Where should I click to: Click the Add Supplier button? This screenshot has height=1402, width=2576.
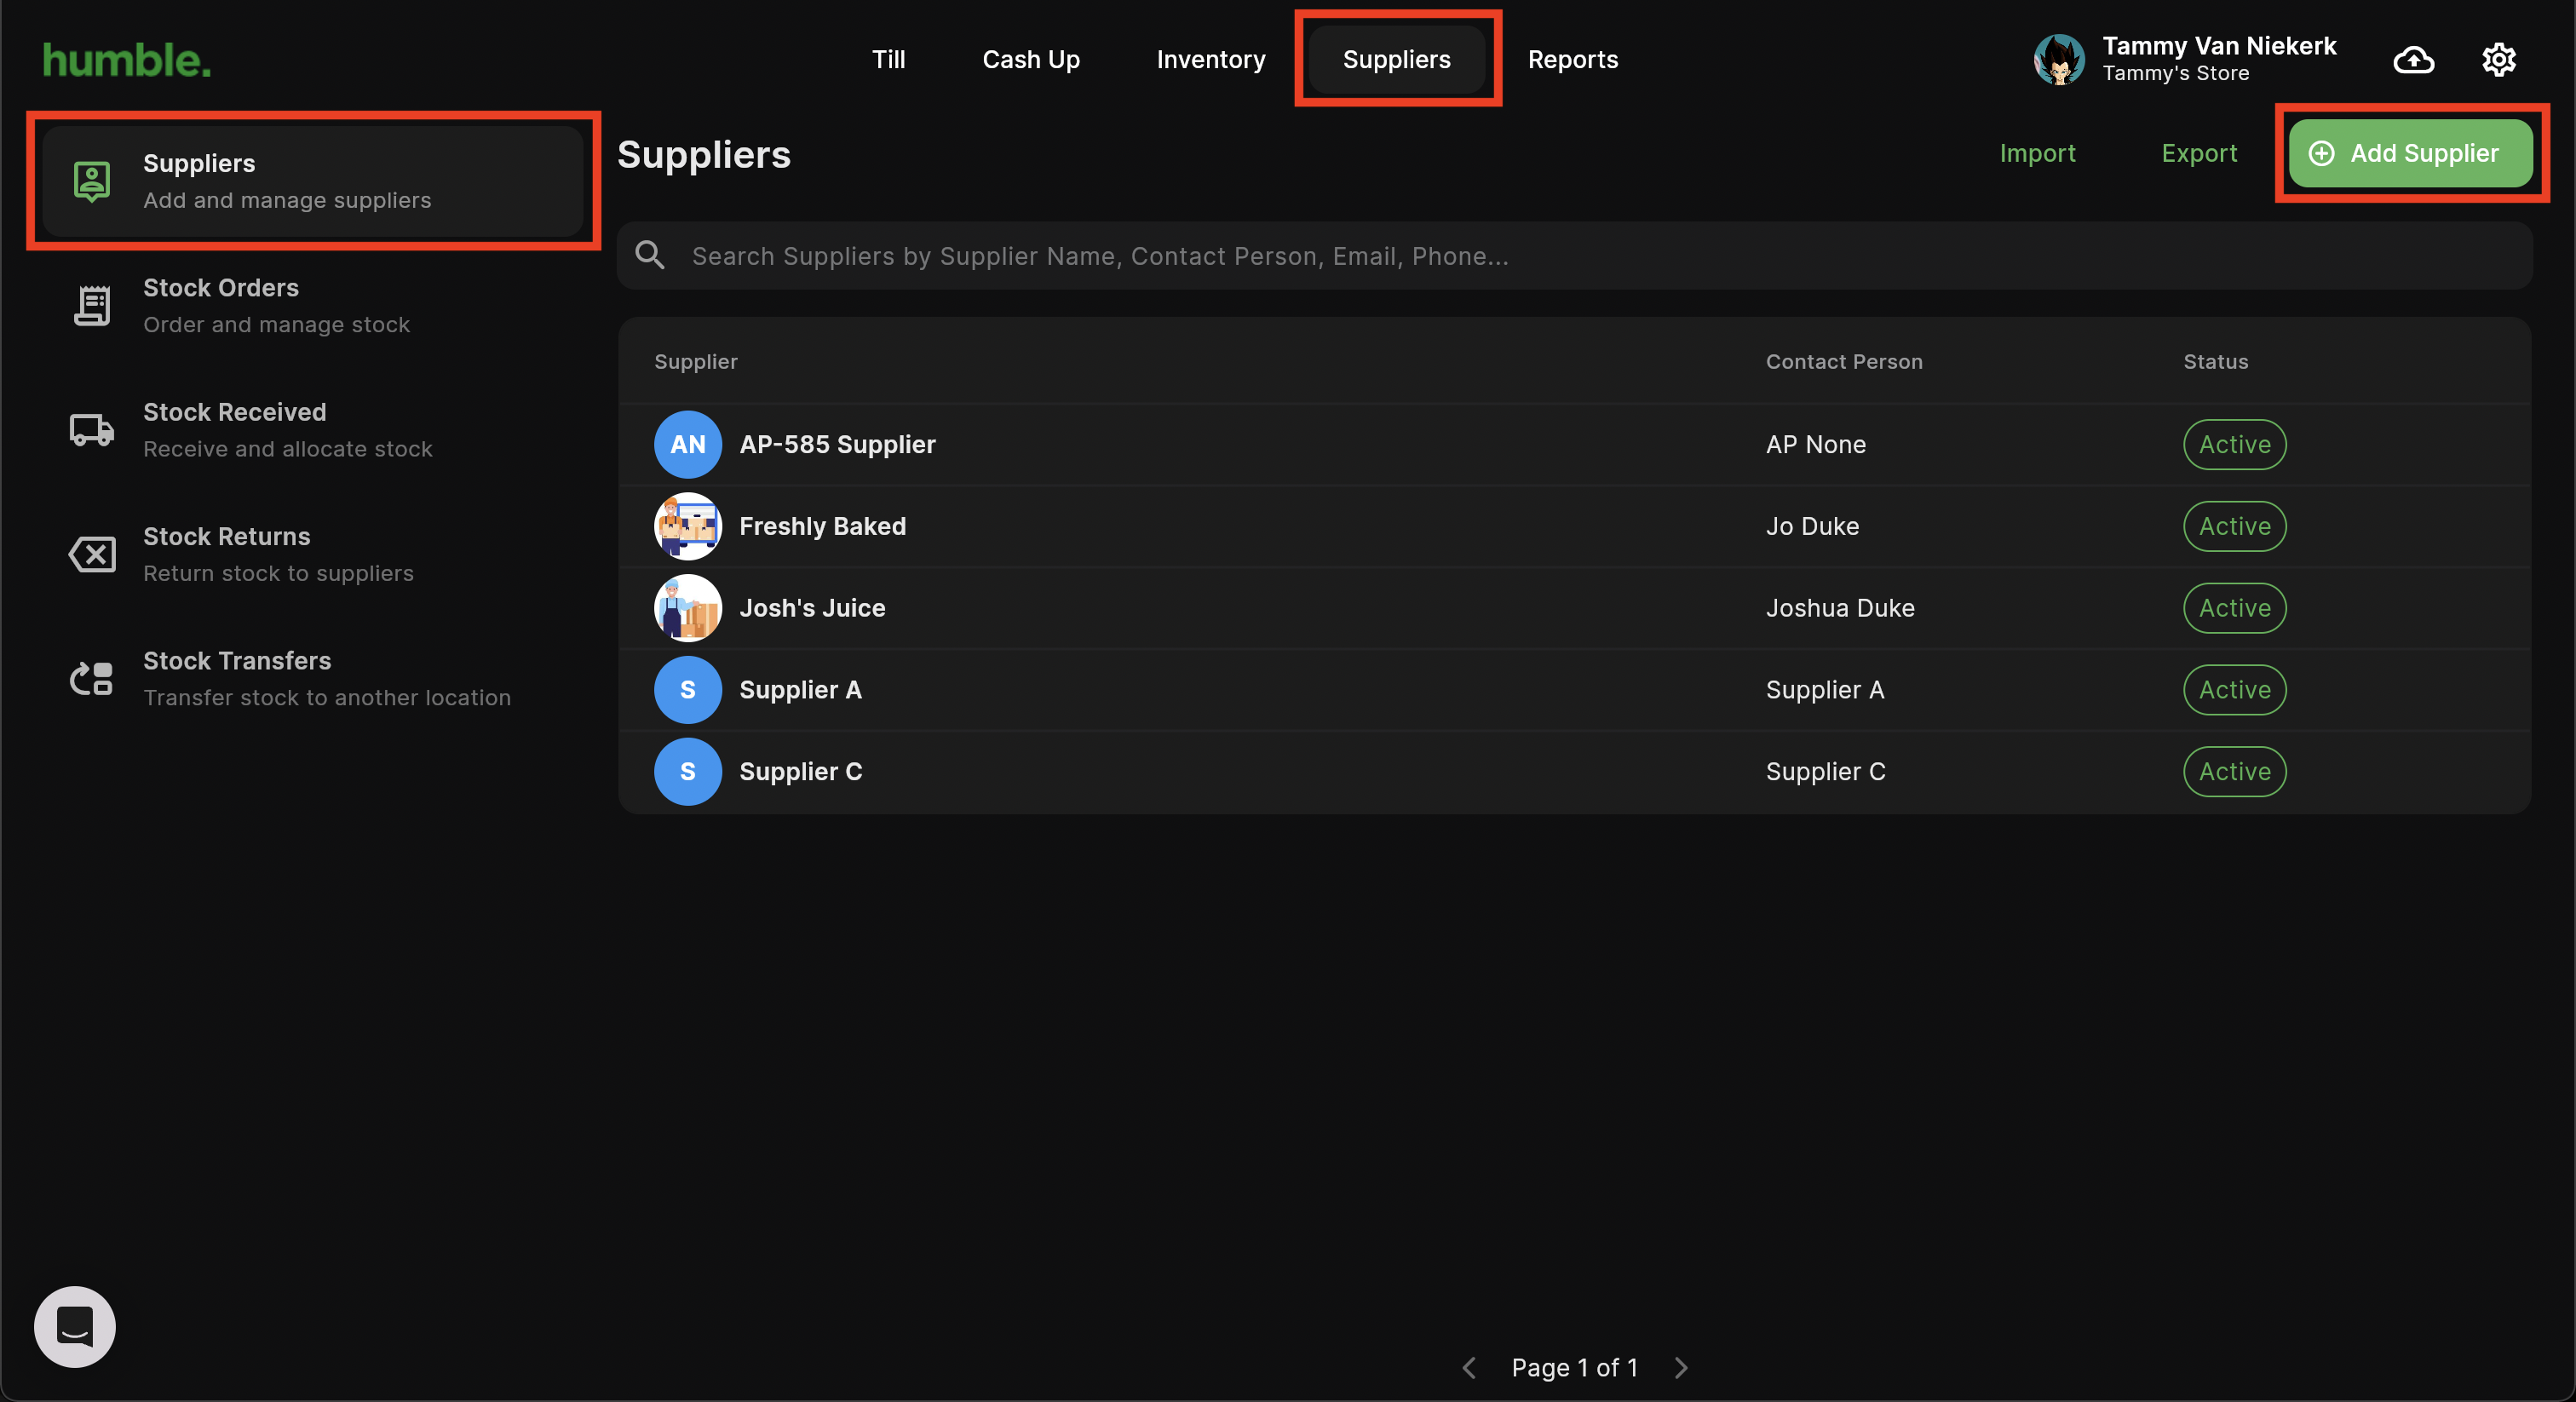(x=2411, y=153)
